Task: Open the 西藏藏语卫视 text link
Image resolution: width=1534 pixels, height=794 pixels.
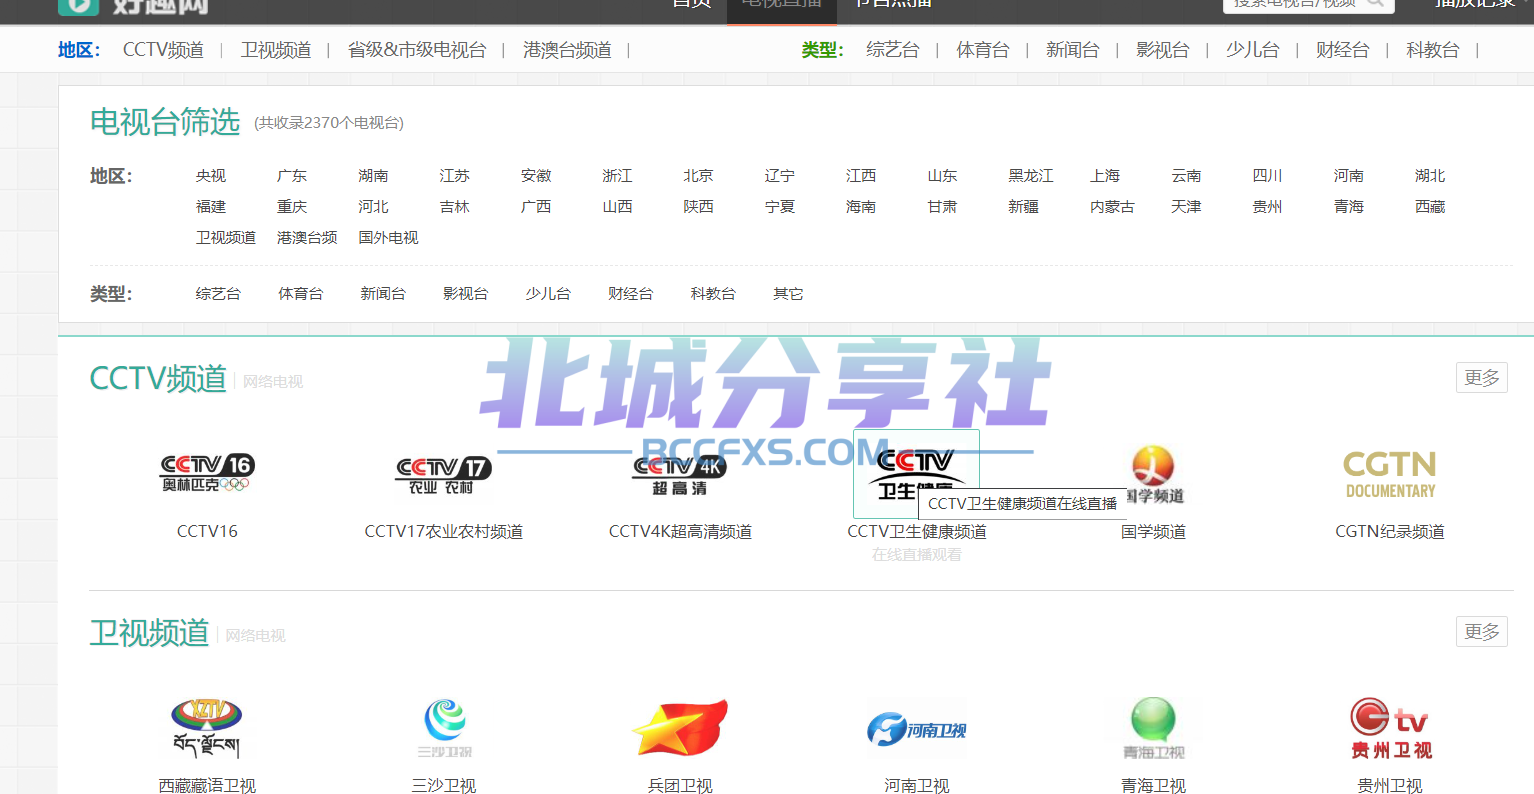Action: 207,786
